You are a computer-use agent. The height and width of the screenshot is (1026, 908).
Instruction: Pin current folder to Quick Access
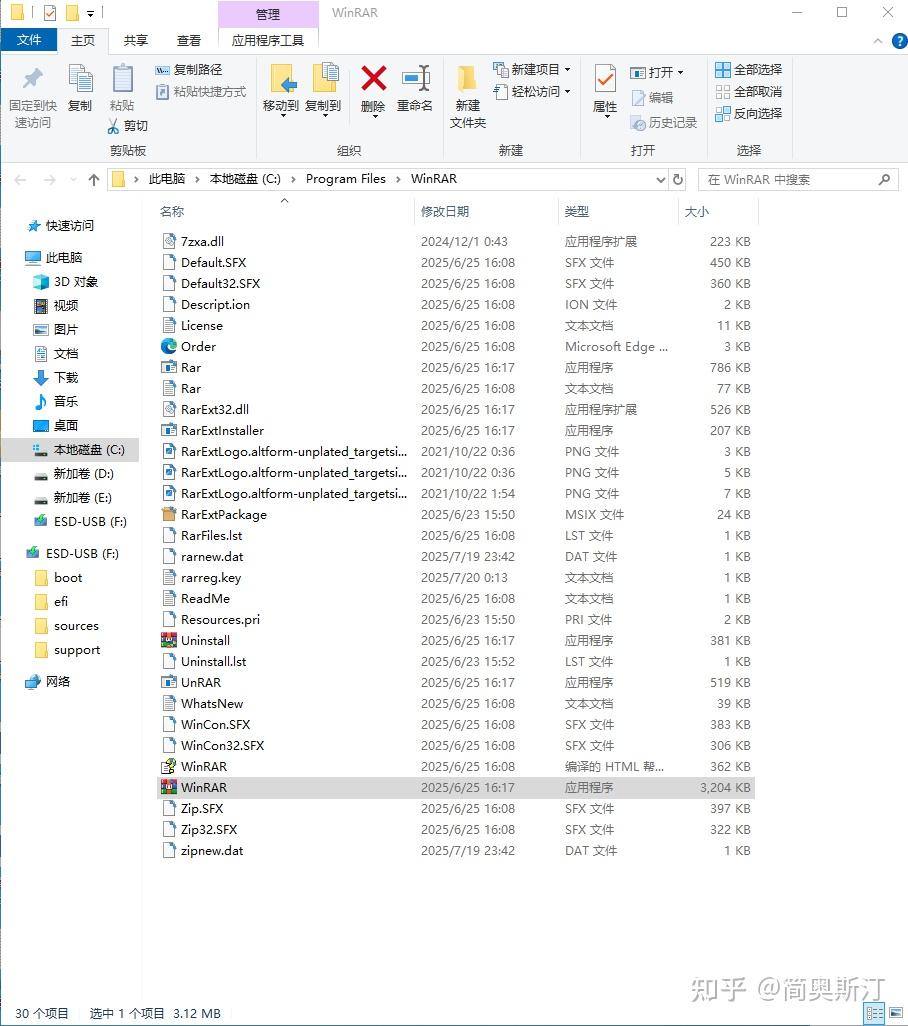(x=31, y=95)
